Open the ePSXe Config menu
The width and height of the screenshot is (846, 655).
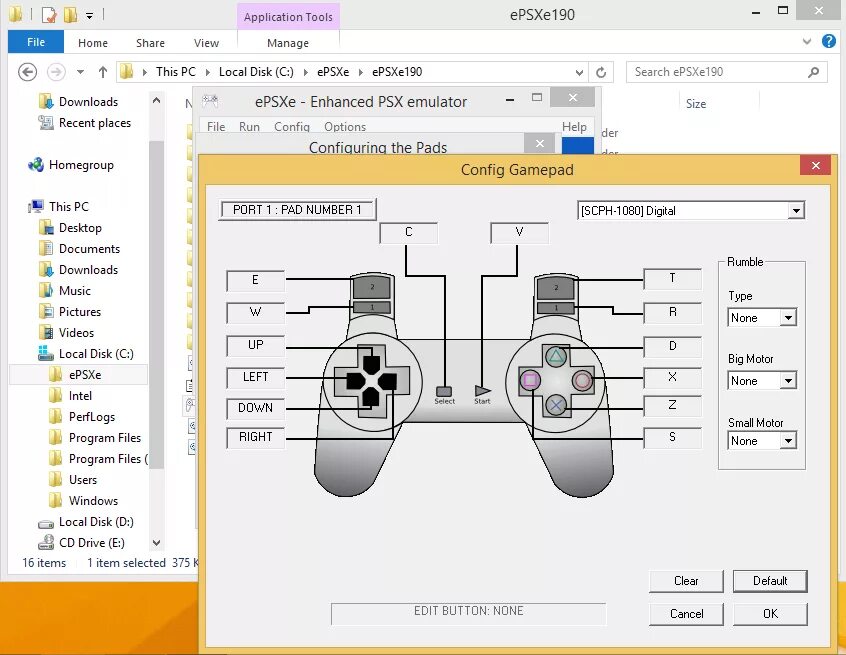pyautogui.click(x=291, y=127)
